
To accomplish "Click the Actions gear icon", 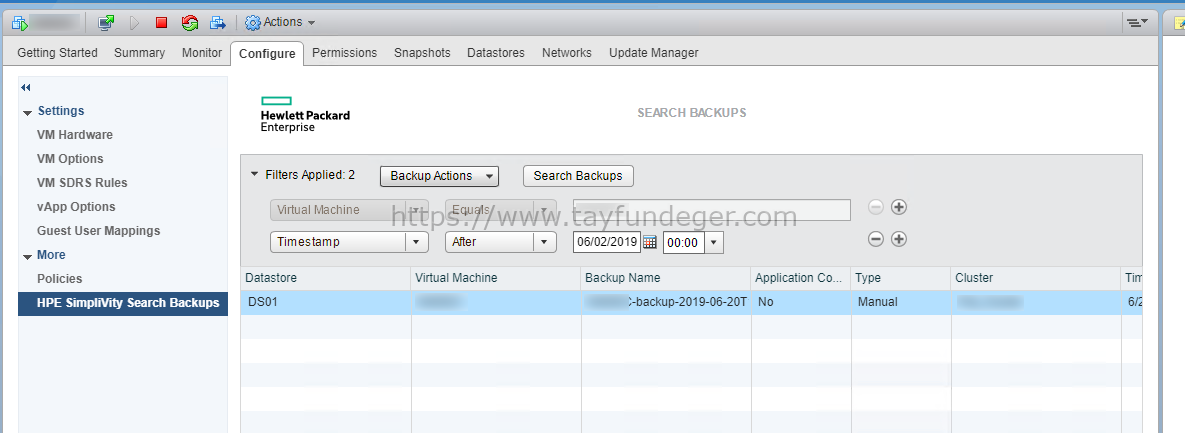I will click(252, 23).
